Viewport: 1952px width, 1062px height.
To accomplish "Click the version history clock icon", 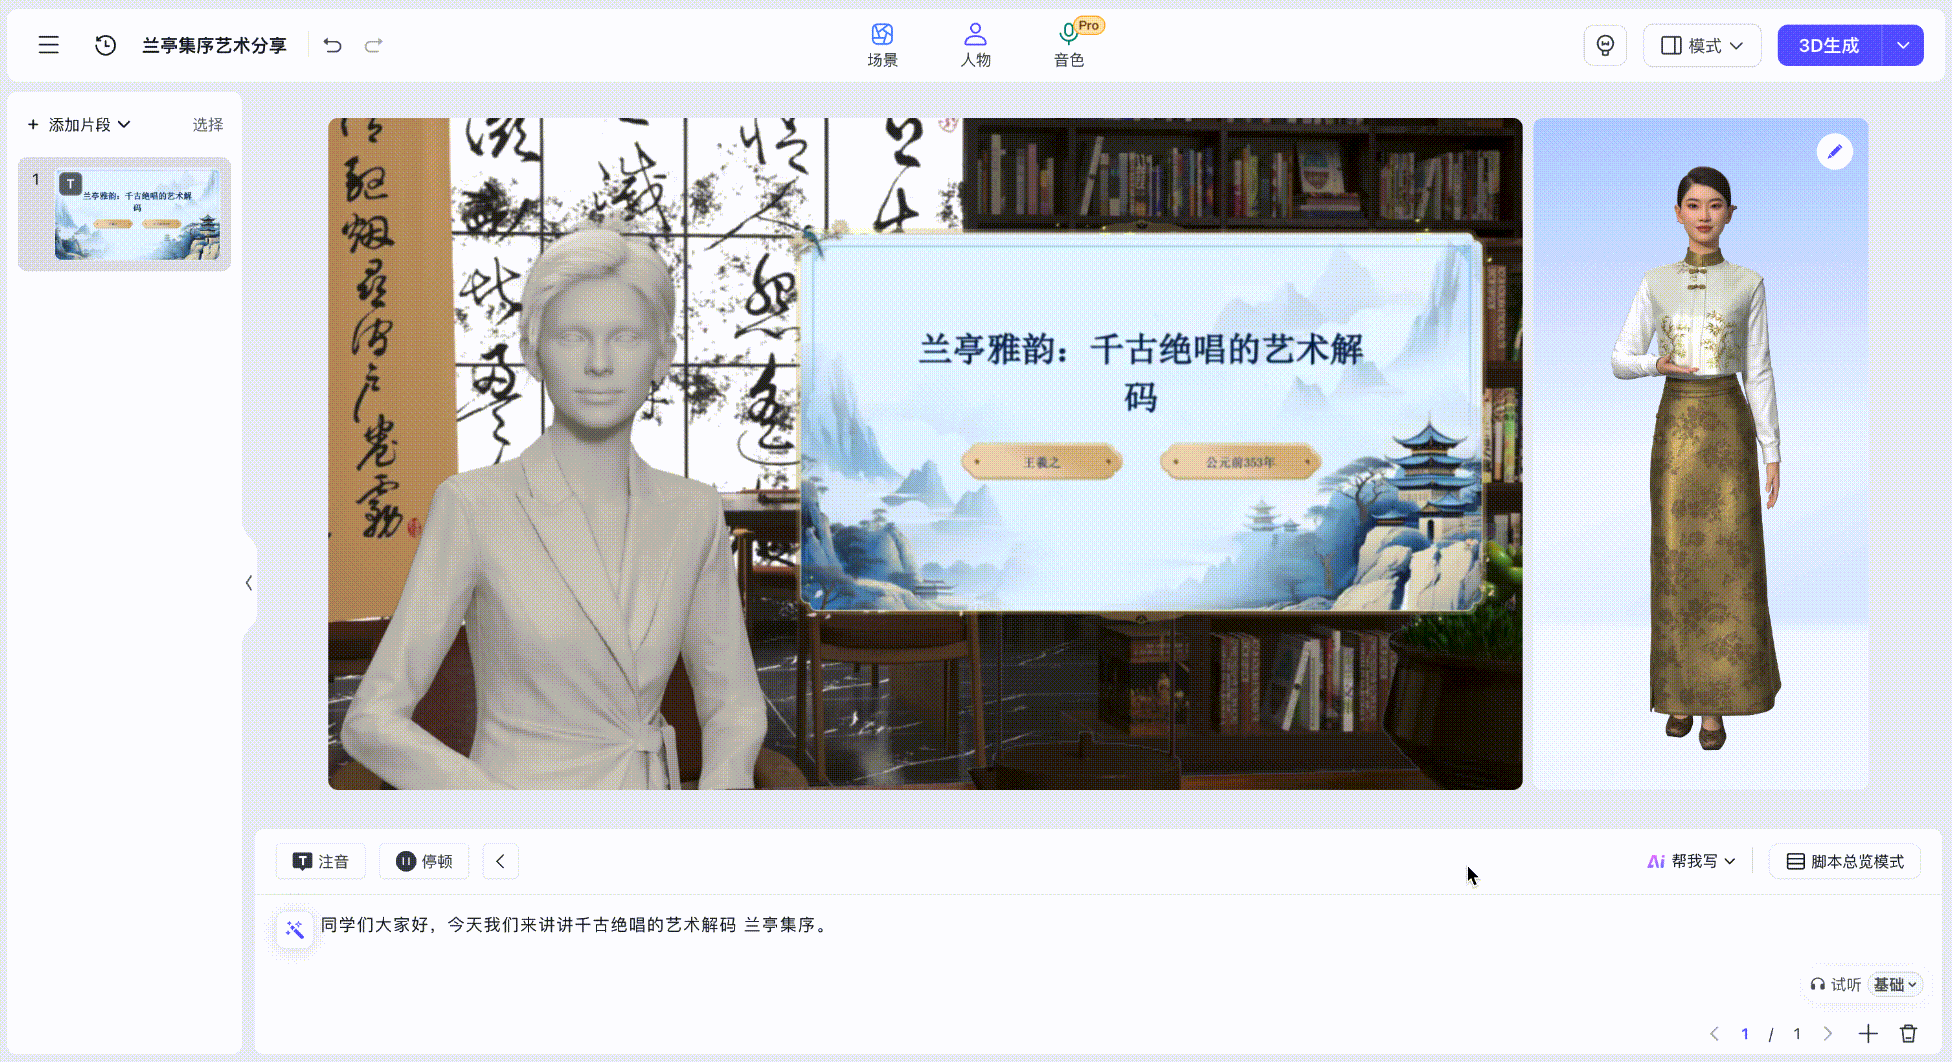I will pyautogui.click(x=105, y=45).
